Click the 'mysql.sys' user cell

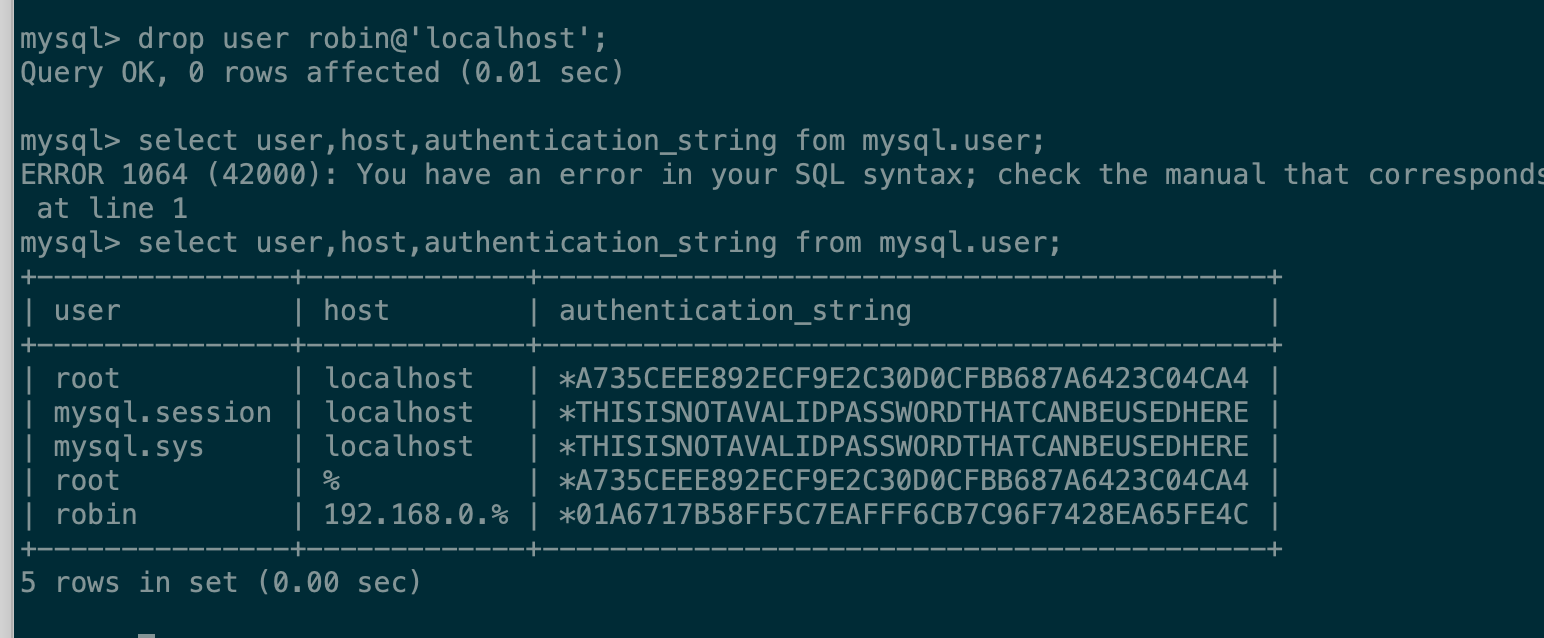[128, 447]
